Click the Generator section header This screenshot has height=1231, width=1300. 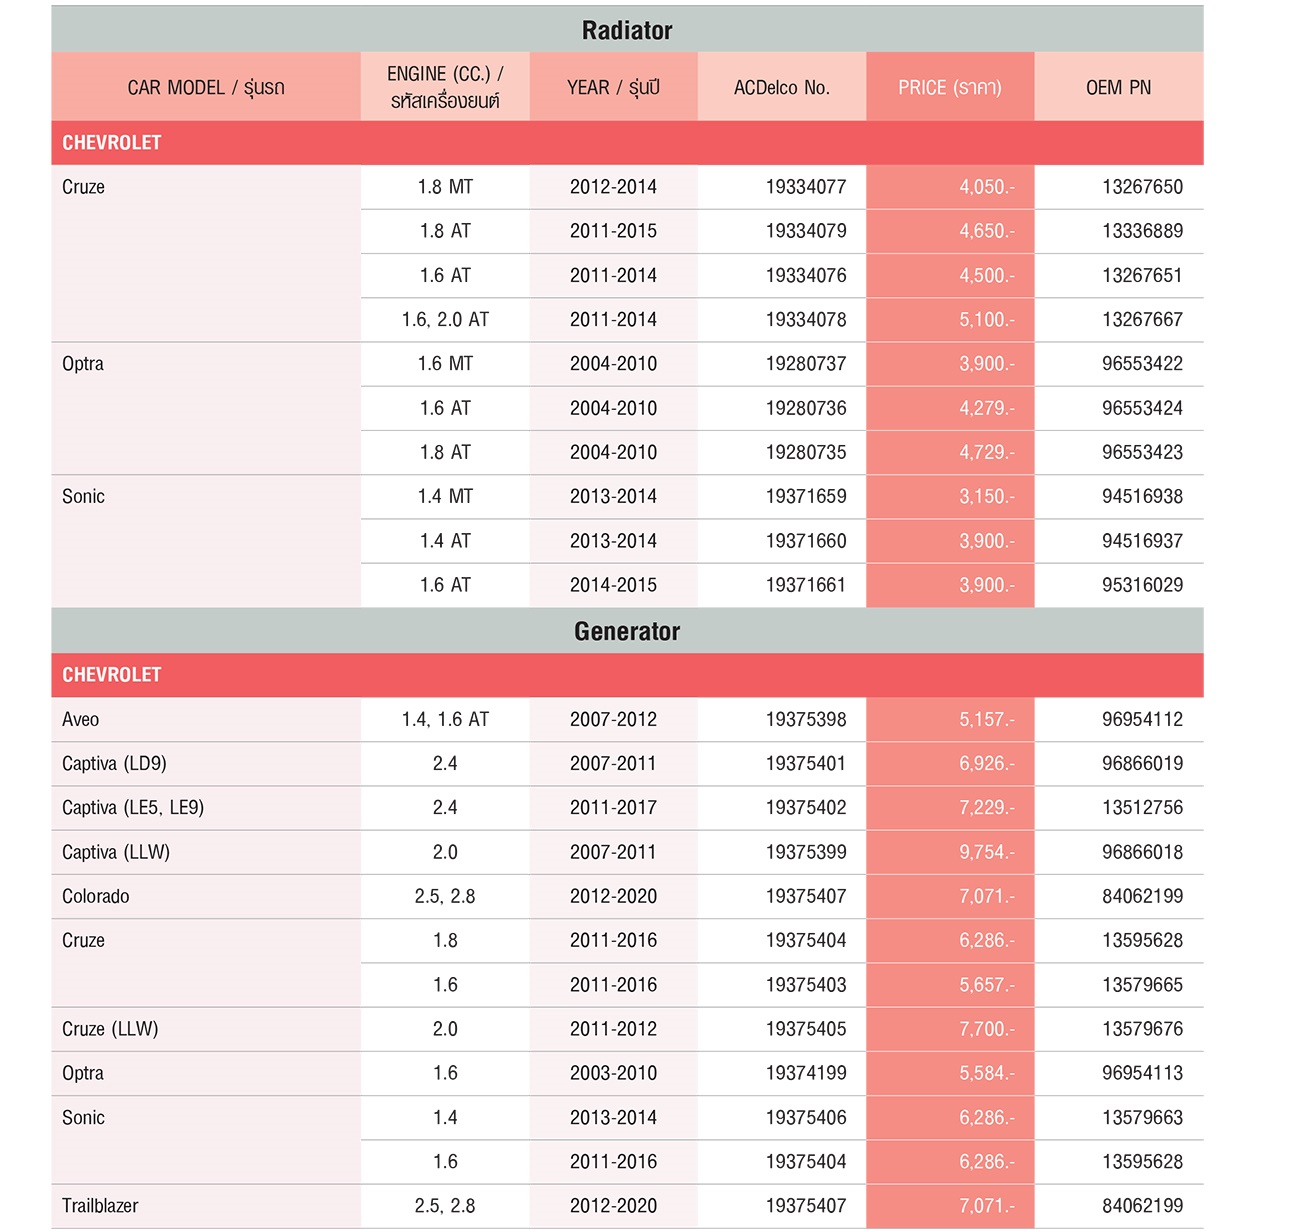coord(627,631)
